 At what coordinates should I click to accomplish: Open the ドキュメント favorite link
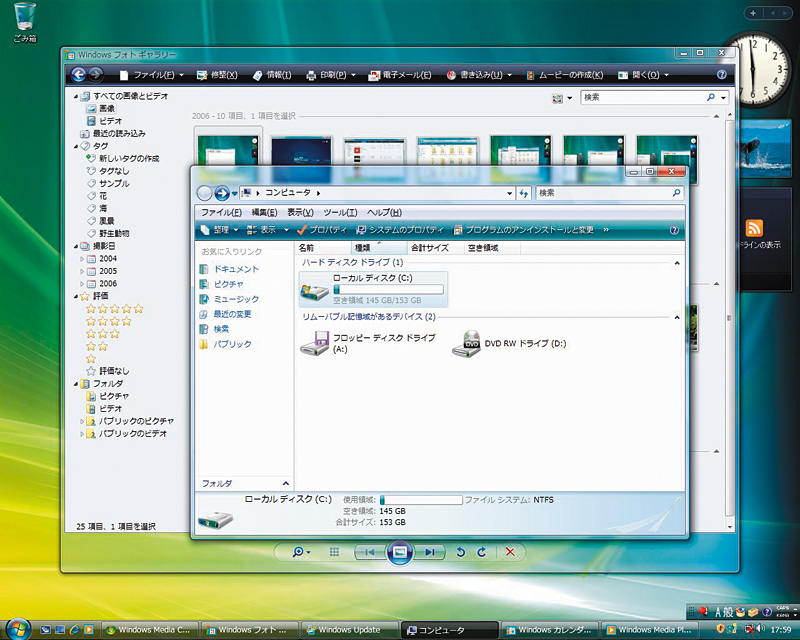tap(235, 269)
